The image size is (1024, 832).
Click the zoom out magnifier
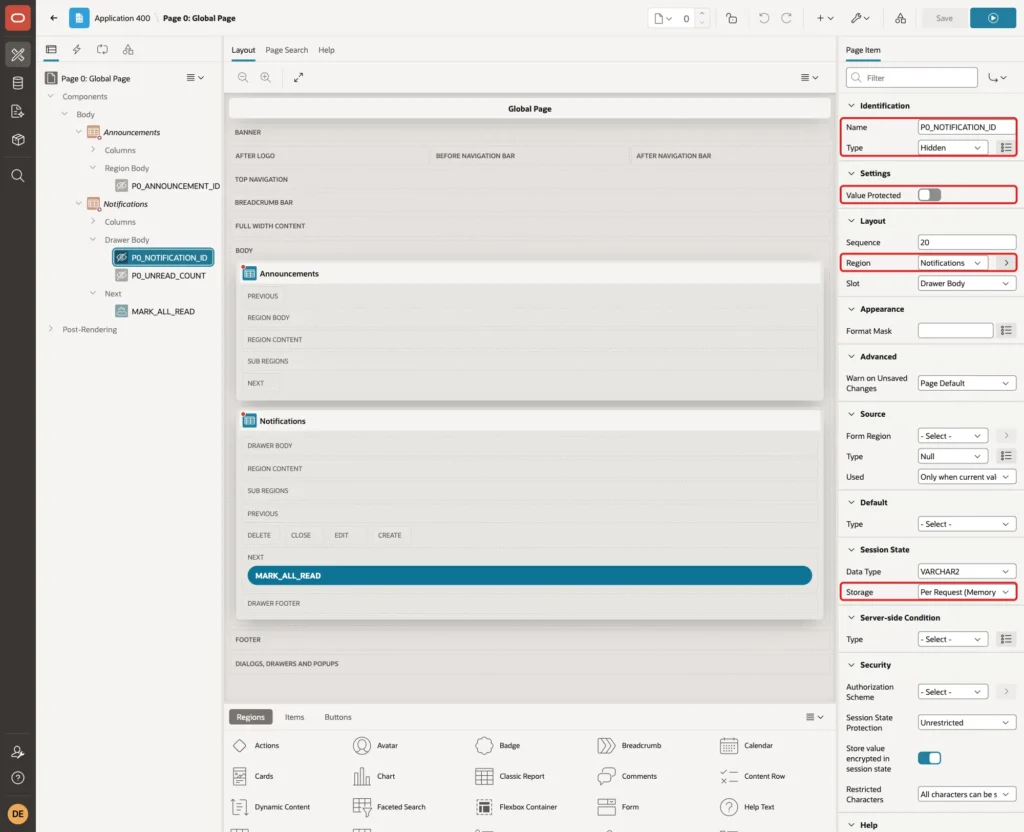coord(243,78)
